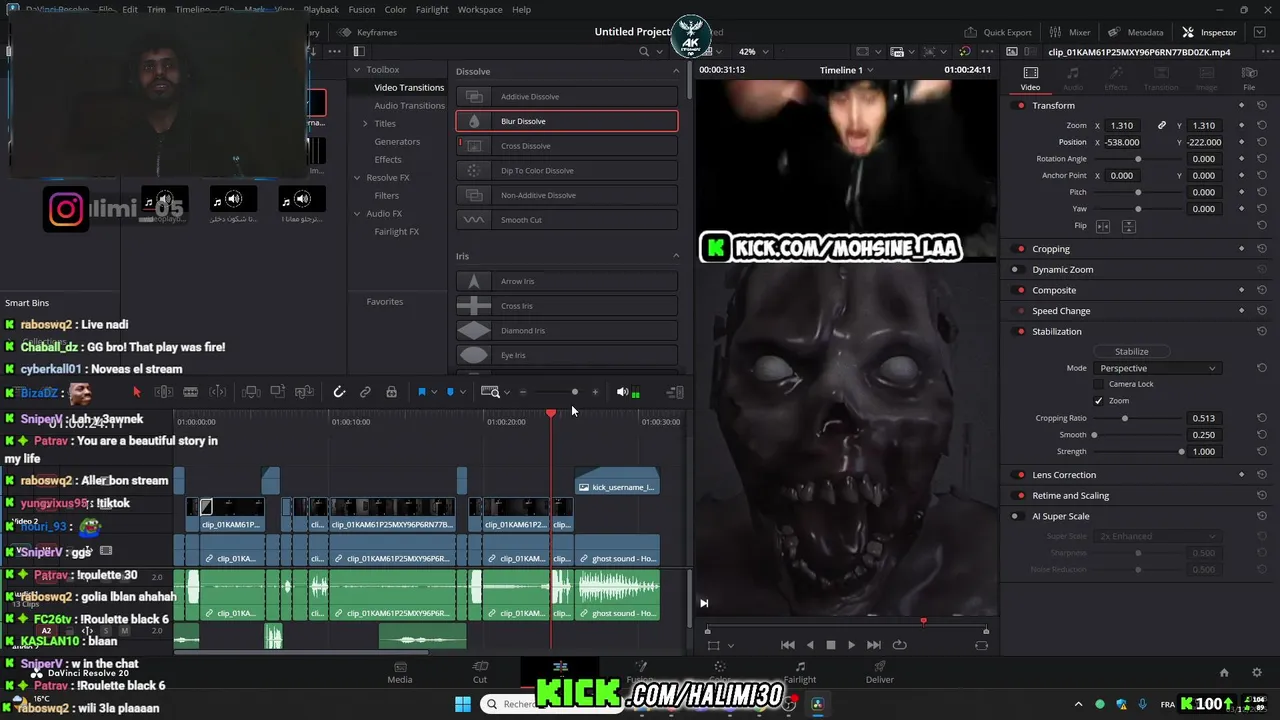
Task: Collapse the Toolbox tree
Action: click(357, 70)
